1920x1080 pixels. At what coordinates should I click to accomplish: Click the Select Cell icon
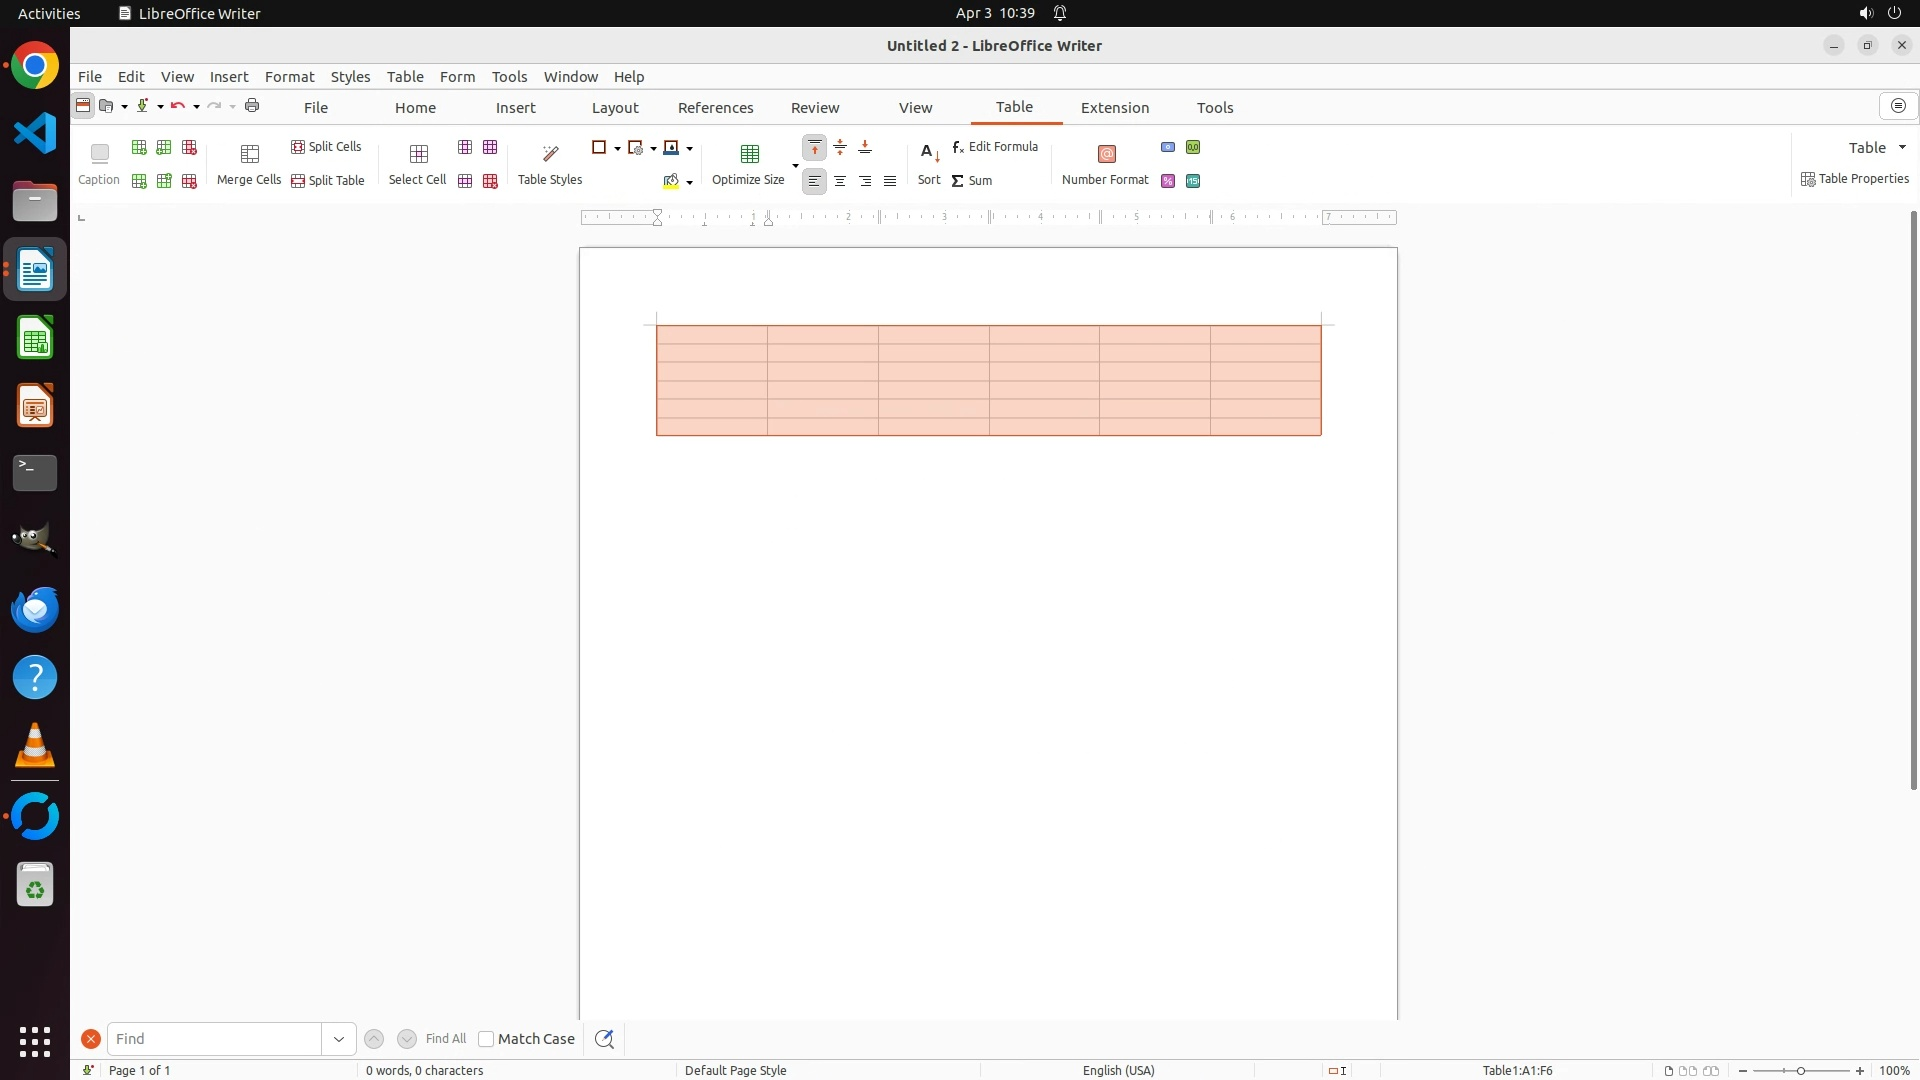click(x=418, y=154)
